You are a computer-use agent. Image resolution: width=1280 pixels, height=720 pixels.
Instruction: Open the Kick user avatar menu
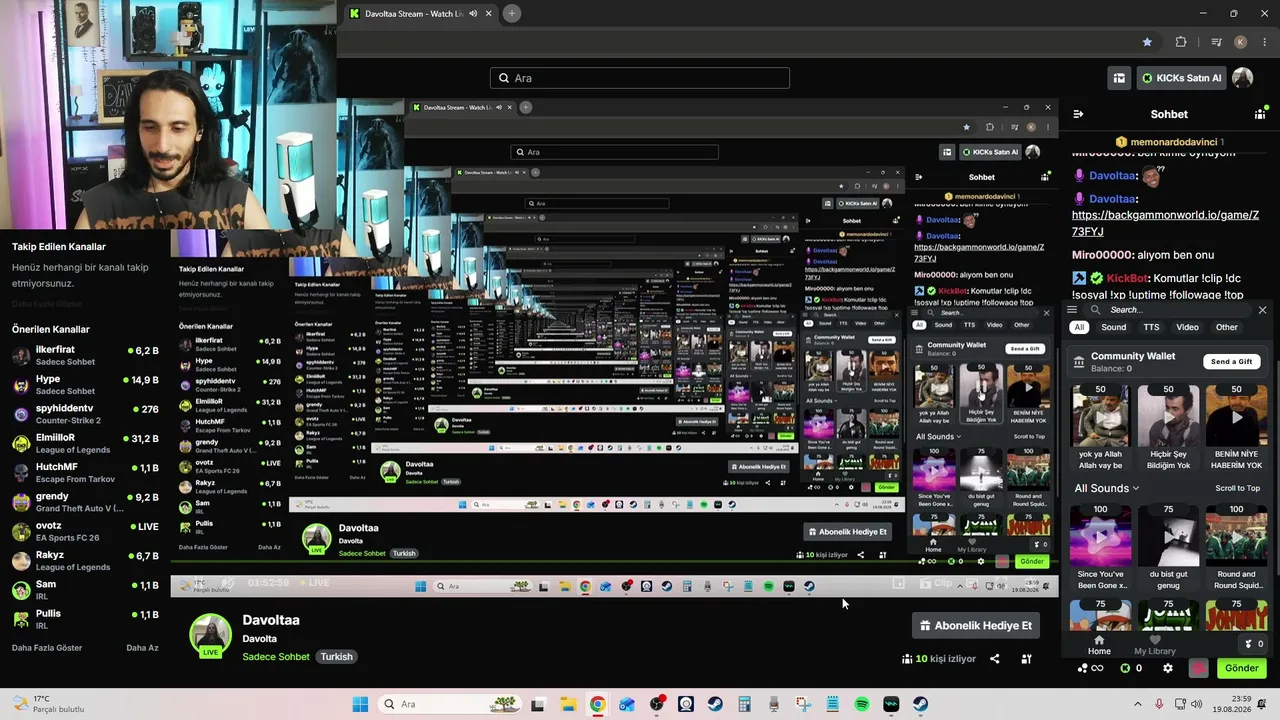[x=1242, y=78]
